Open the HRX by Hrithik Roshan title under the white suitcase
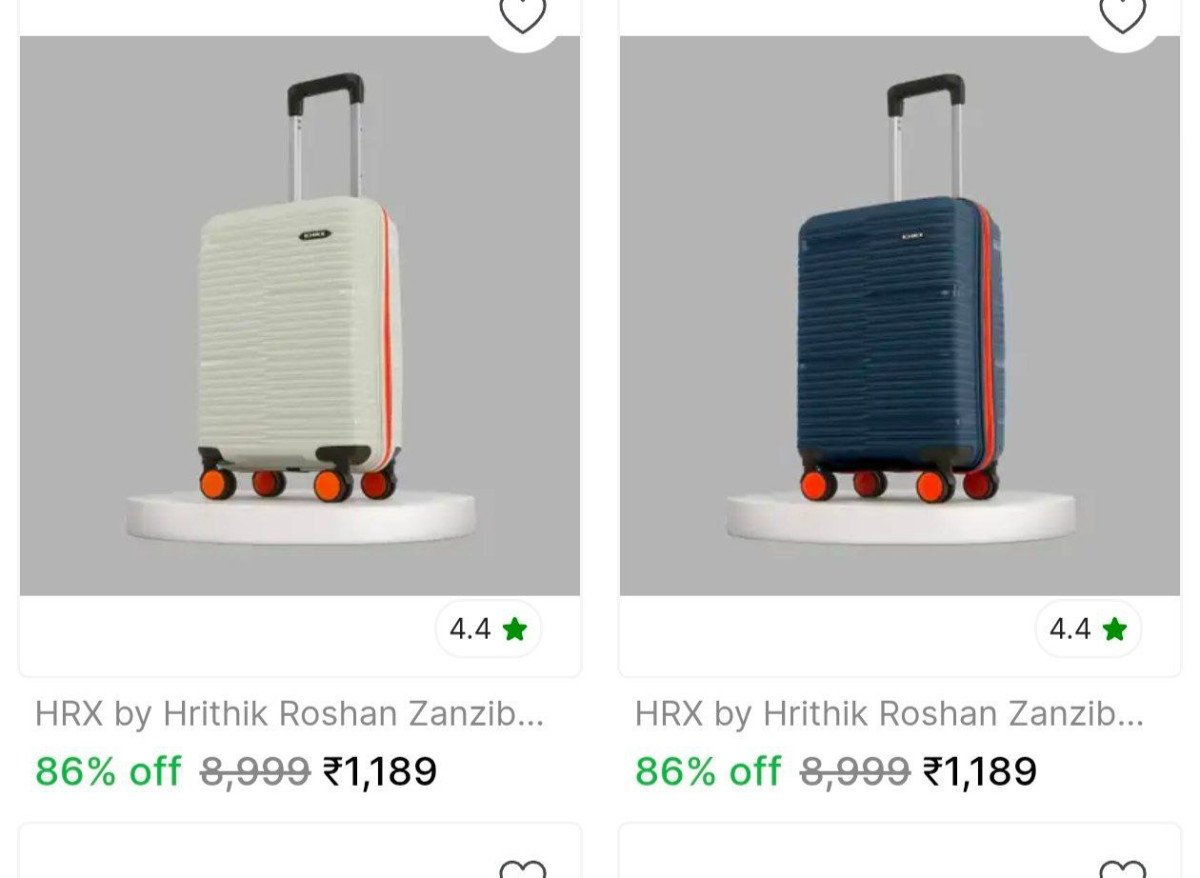Image resolution: width=1200 pixels, height=878 pixels. 290,714
